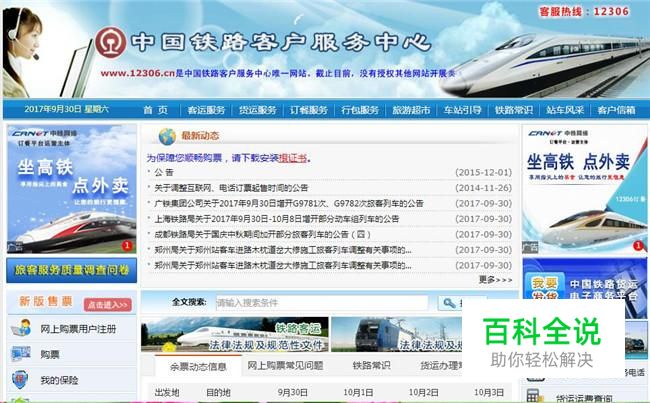Open the 公告 notice dated 2015-12-01
Image resolution: width=650 pixels, height=403 pixels.
[163, 172]
